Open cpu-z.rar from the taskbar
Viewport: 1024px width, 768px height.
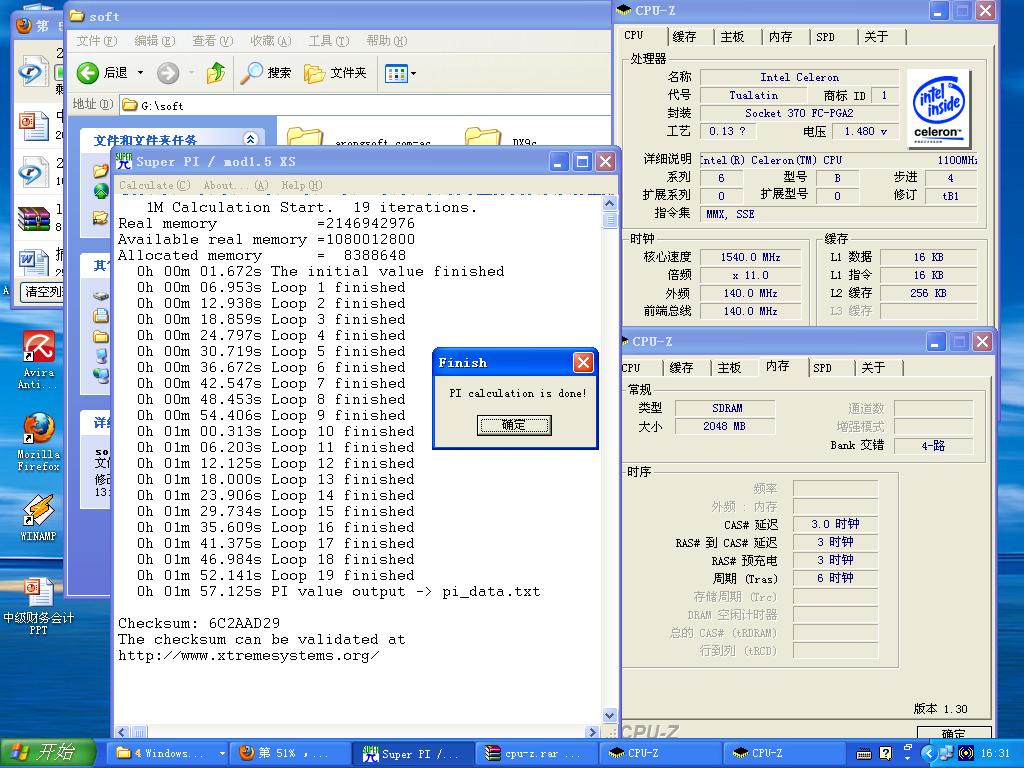click(536, 754)
